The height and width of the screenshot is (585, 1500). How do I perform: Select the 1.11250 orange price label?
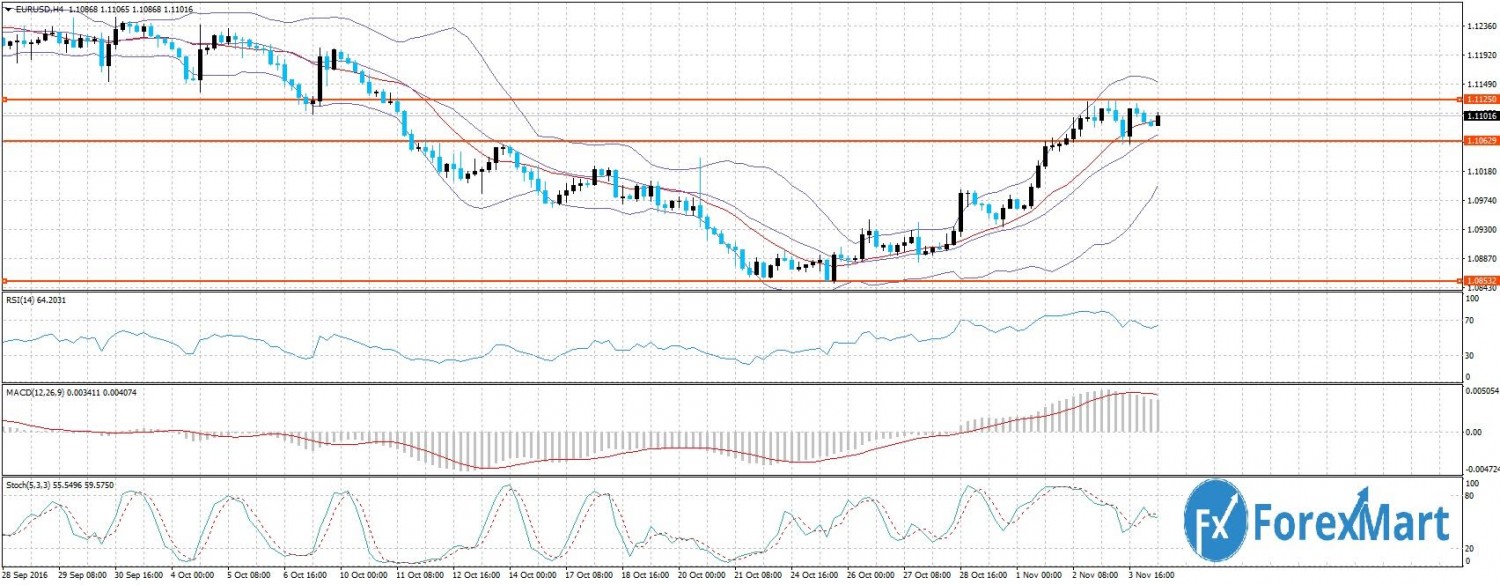(x=1479, y=100)
